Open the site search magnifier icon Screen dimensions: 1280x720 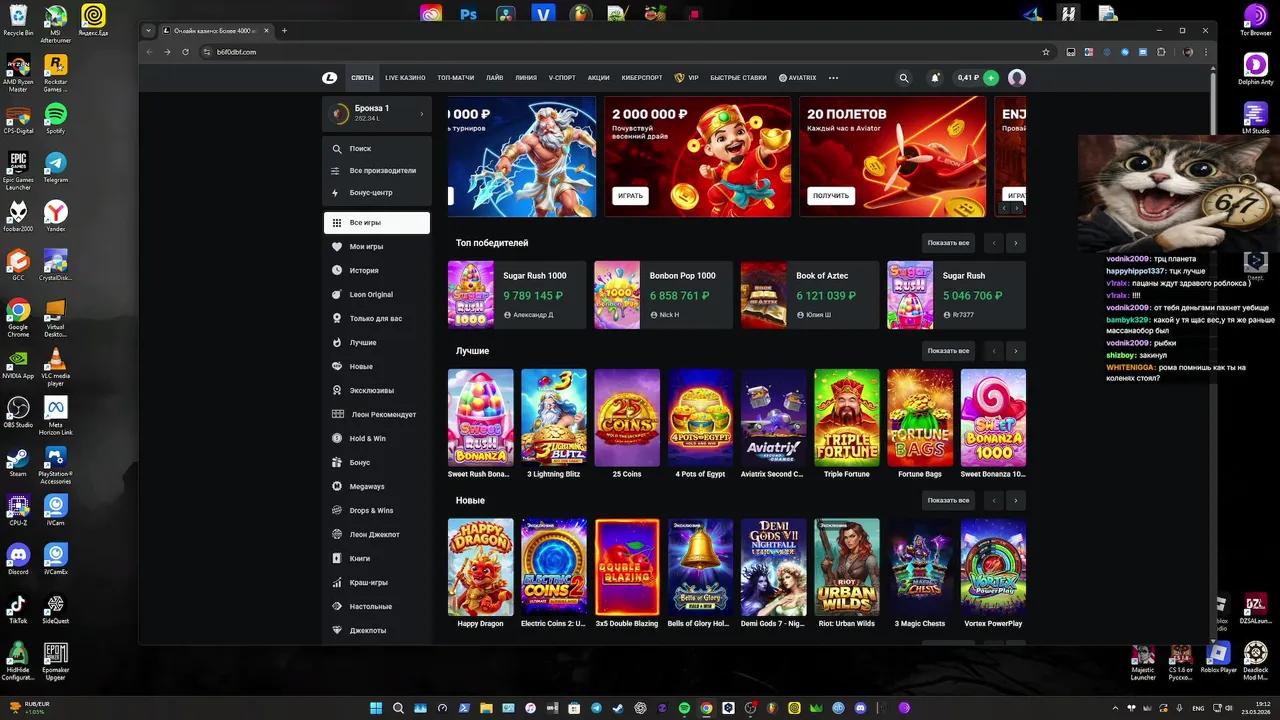coord(904,78)
